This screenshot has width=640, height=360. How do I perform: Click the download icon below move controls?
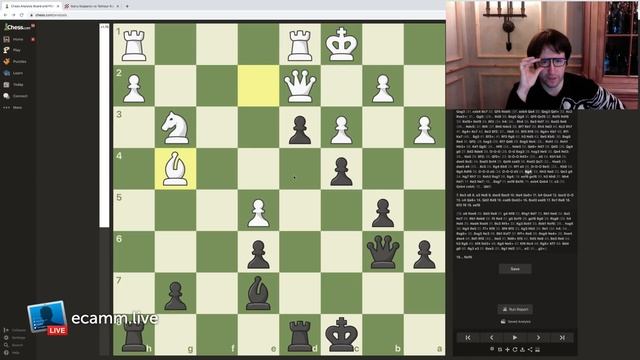pyautogui.click(x=522, y=349)
